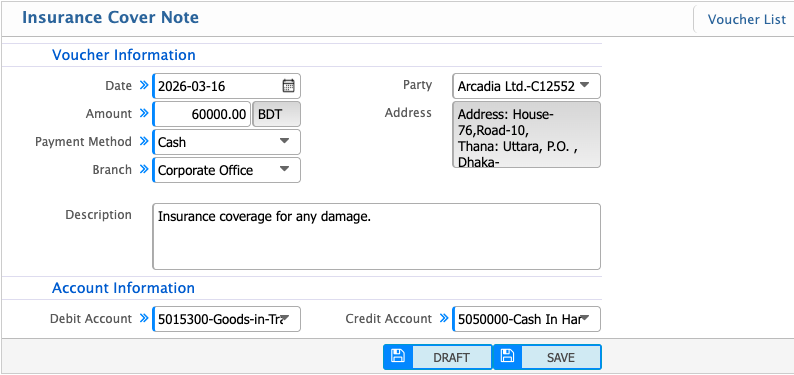The image size is (794, 375).
Task: Click the greyed Address box
Action: 526,135
